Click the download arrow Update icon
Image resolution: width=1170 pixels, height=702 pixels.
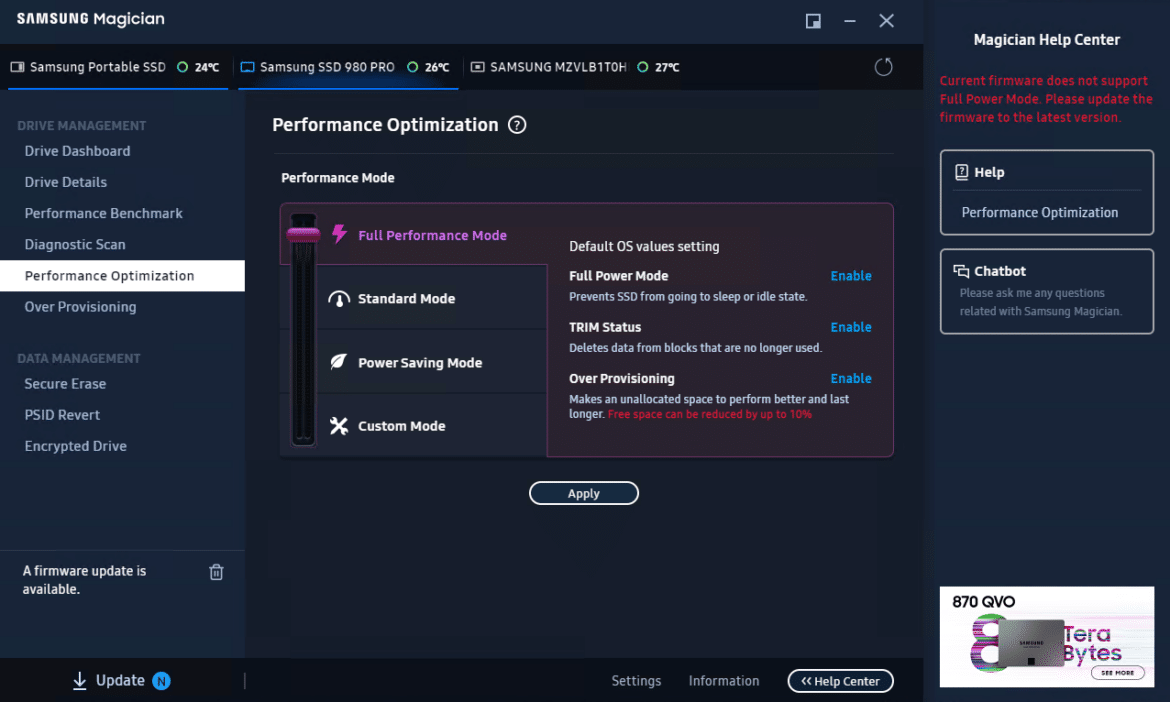(80, 680)
